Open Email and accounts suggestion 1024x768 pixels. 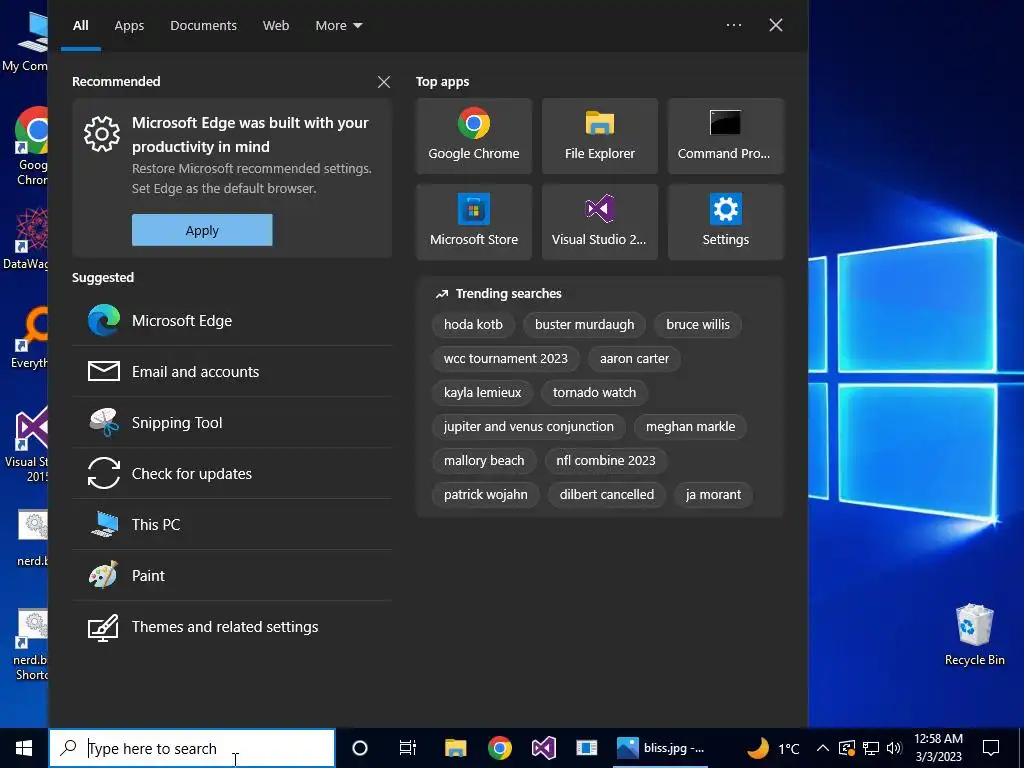click(232, 372)
